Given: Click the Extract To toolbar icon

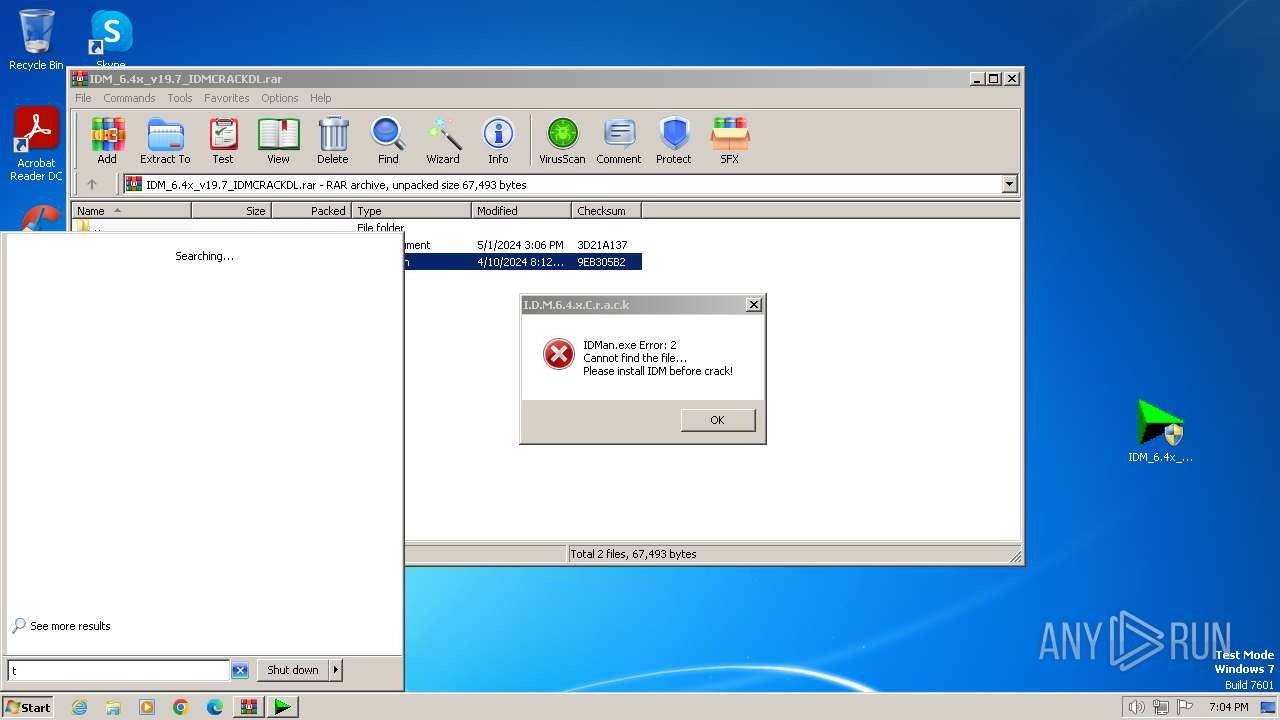Looking at the screenshot, I should point(165,140).
